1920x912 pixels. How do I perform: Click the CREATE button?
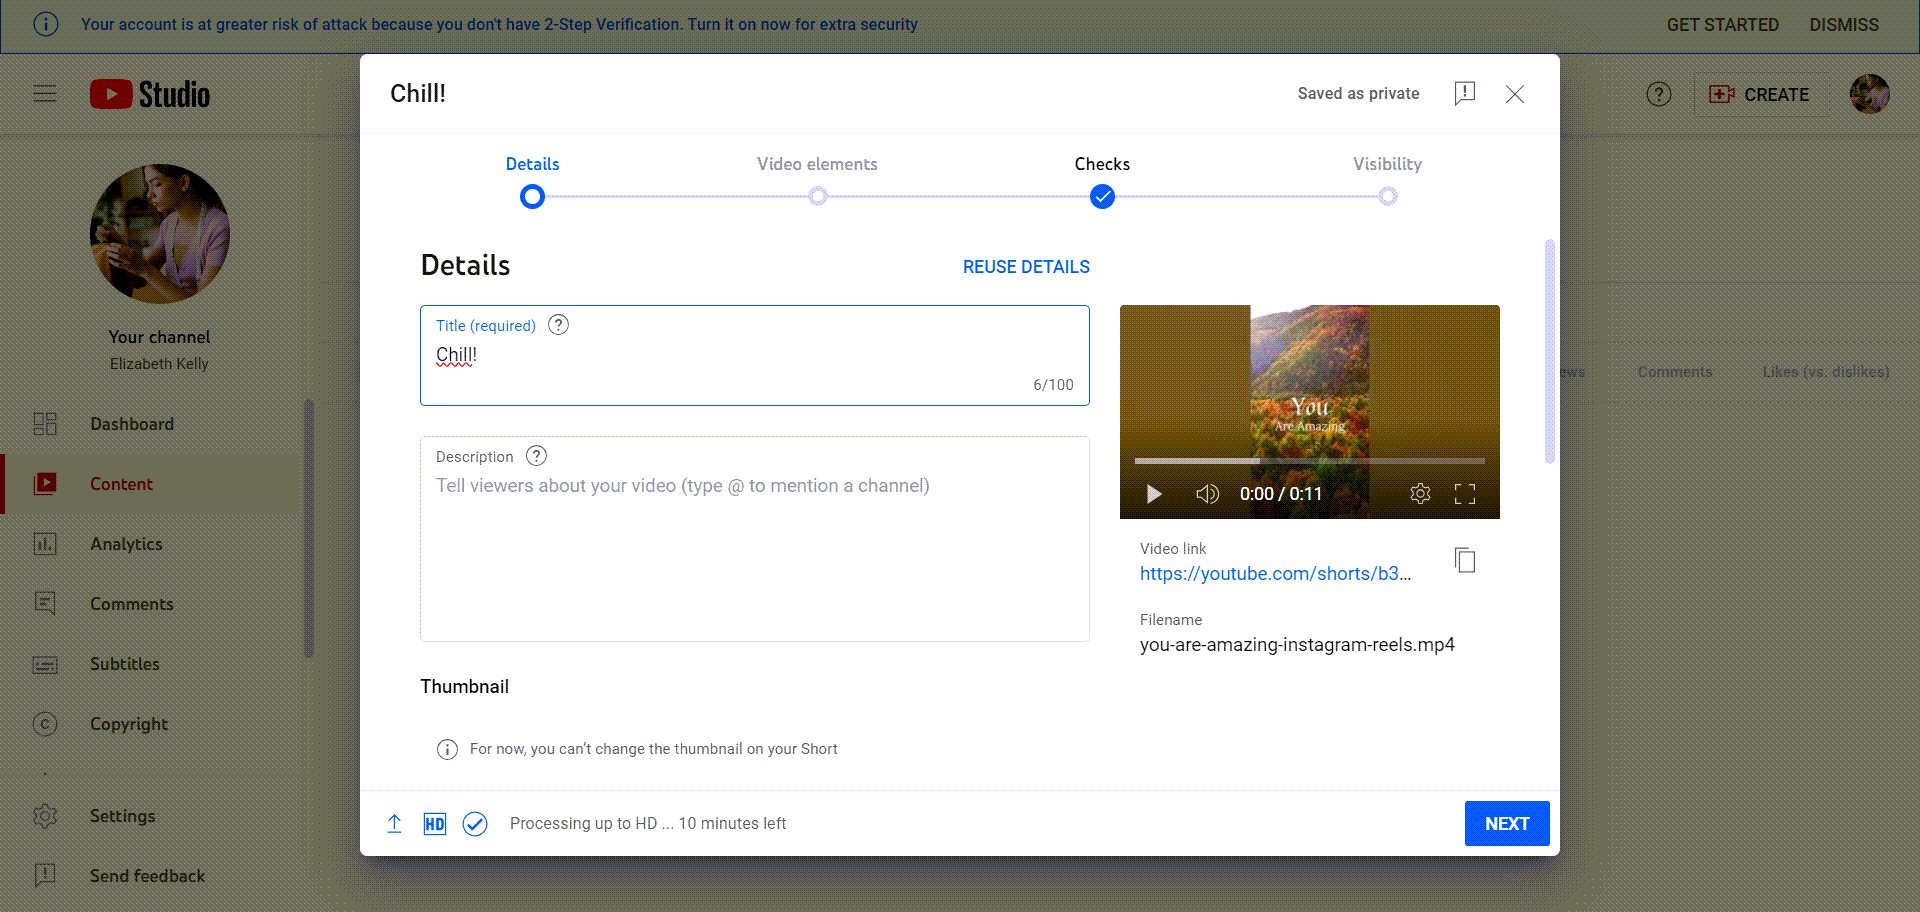coord(1761,94)
